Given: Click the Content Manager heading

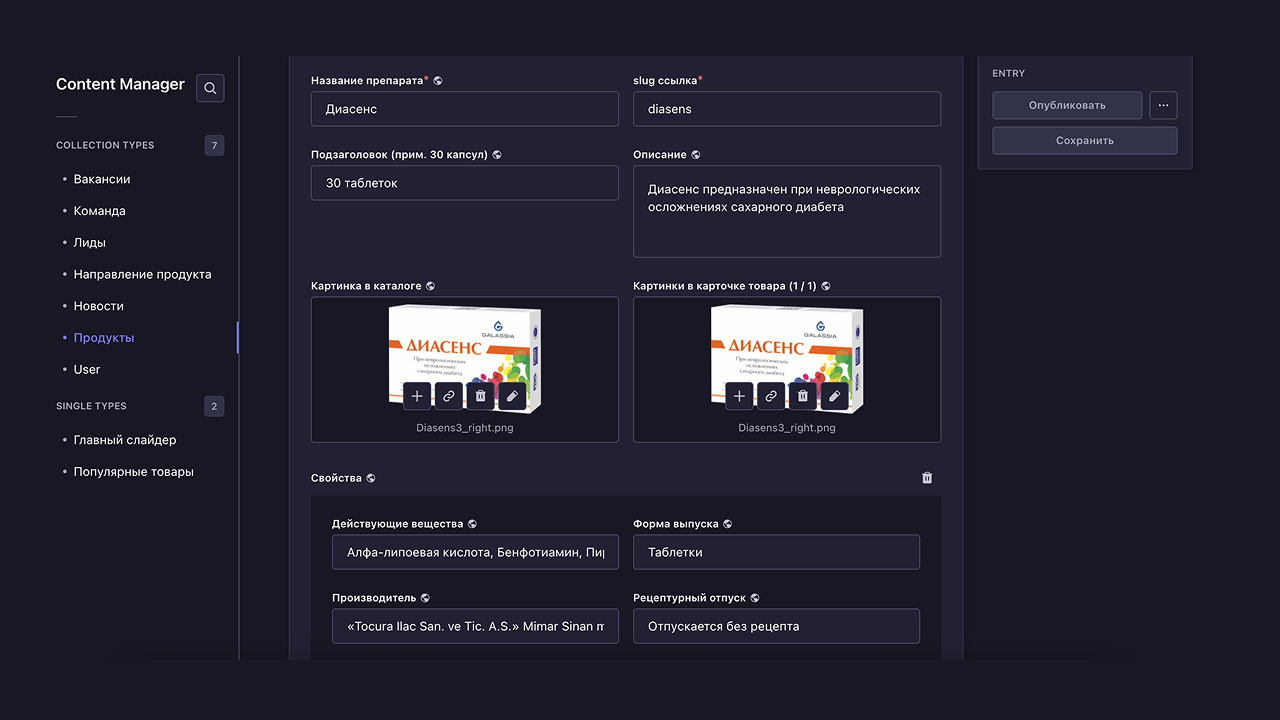Looking at the screenshot, I should 120,85.
